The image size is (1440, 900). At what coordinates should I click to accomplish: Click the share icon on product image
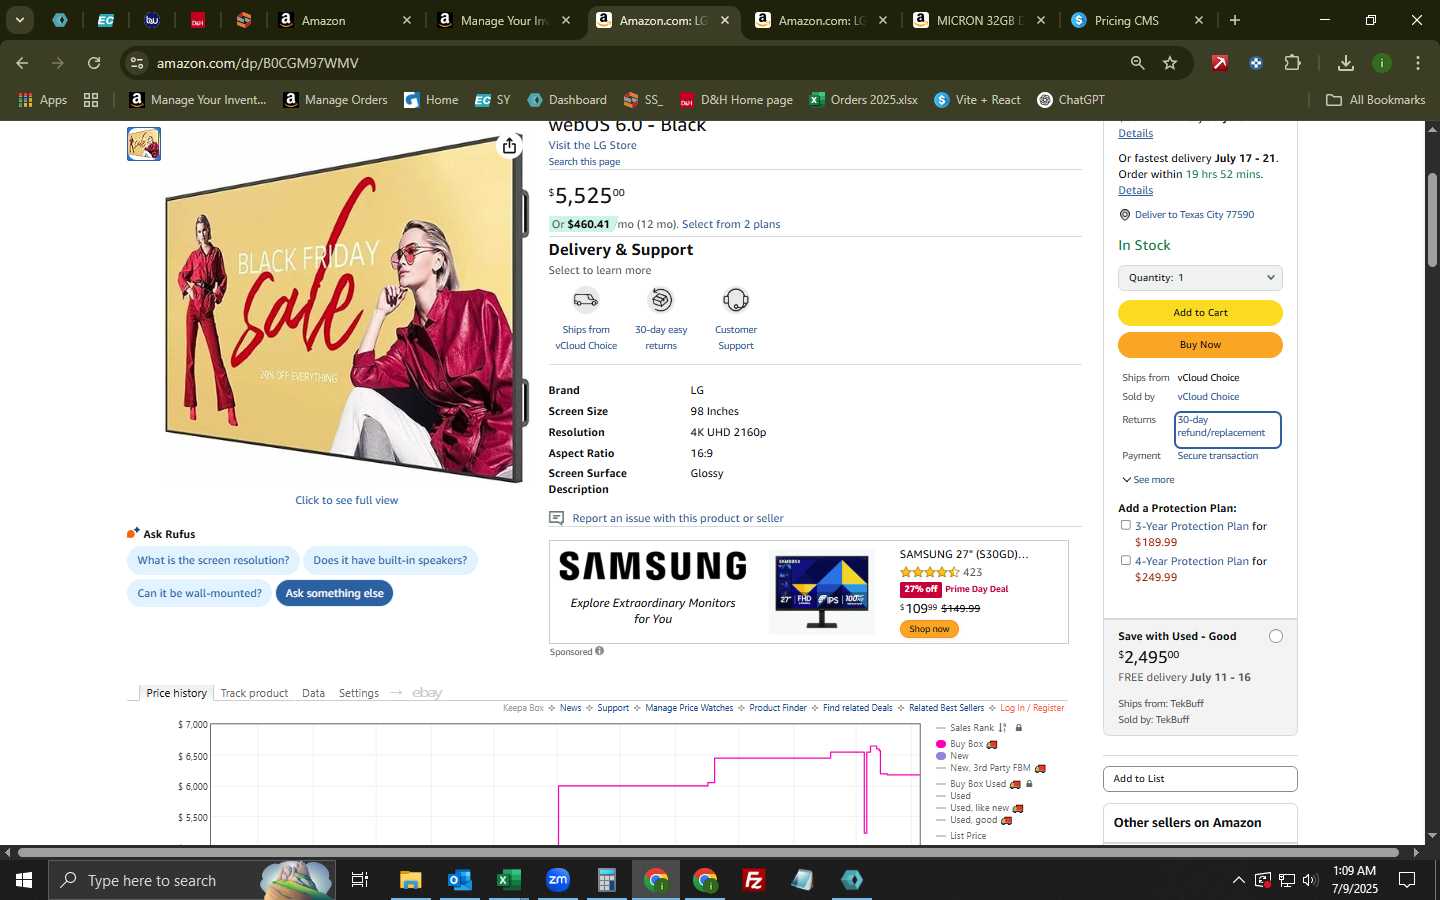click(x=509, y=146)
